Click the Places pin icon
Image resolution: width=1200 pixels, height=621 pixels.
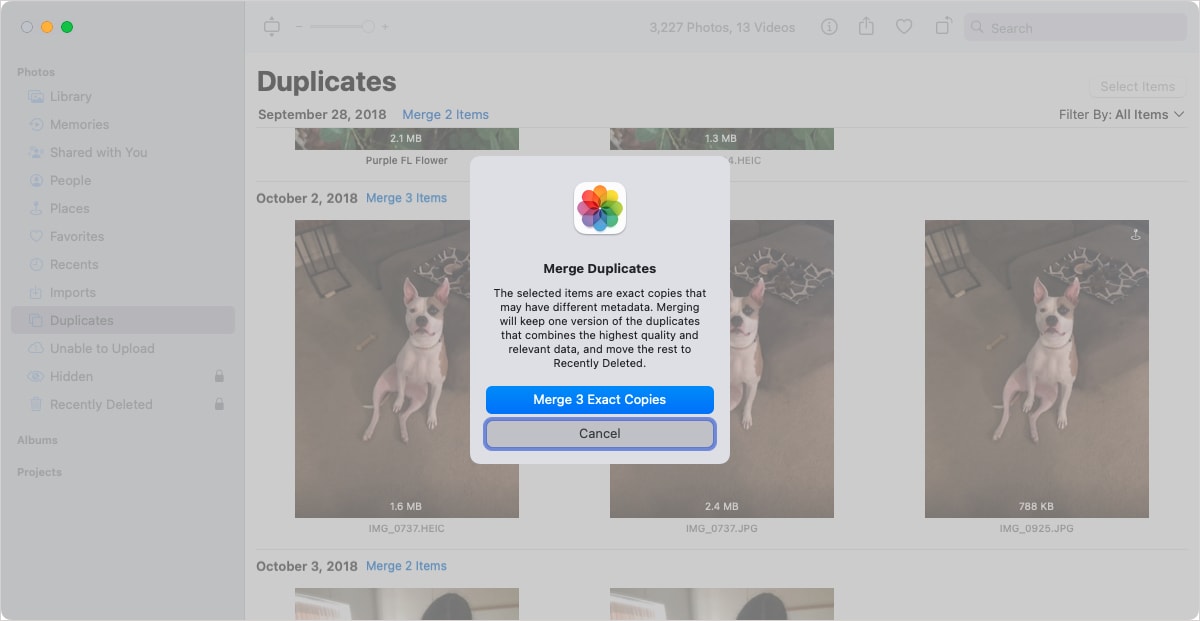36,209
